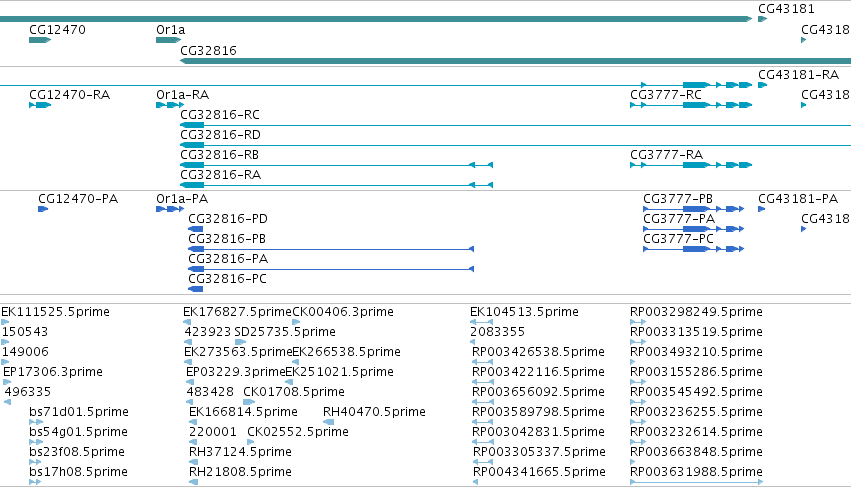
Task: Click EST EK251021.5prime
Action: click(340, 372)
